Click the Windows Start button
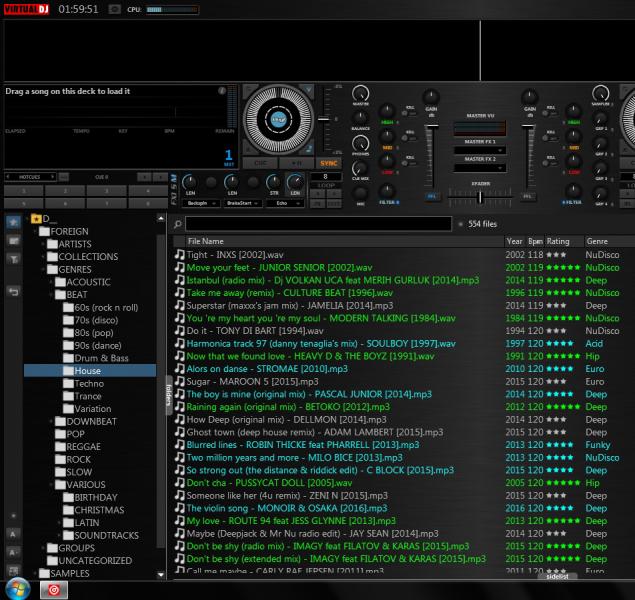Image resolution: width=635 pixels, height=600 pixels. tap(18, 589)
